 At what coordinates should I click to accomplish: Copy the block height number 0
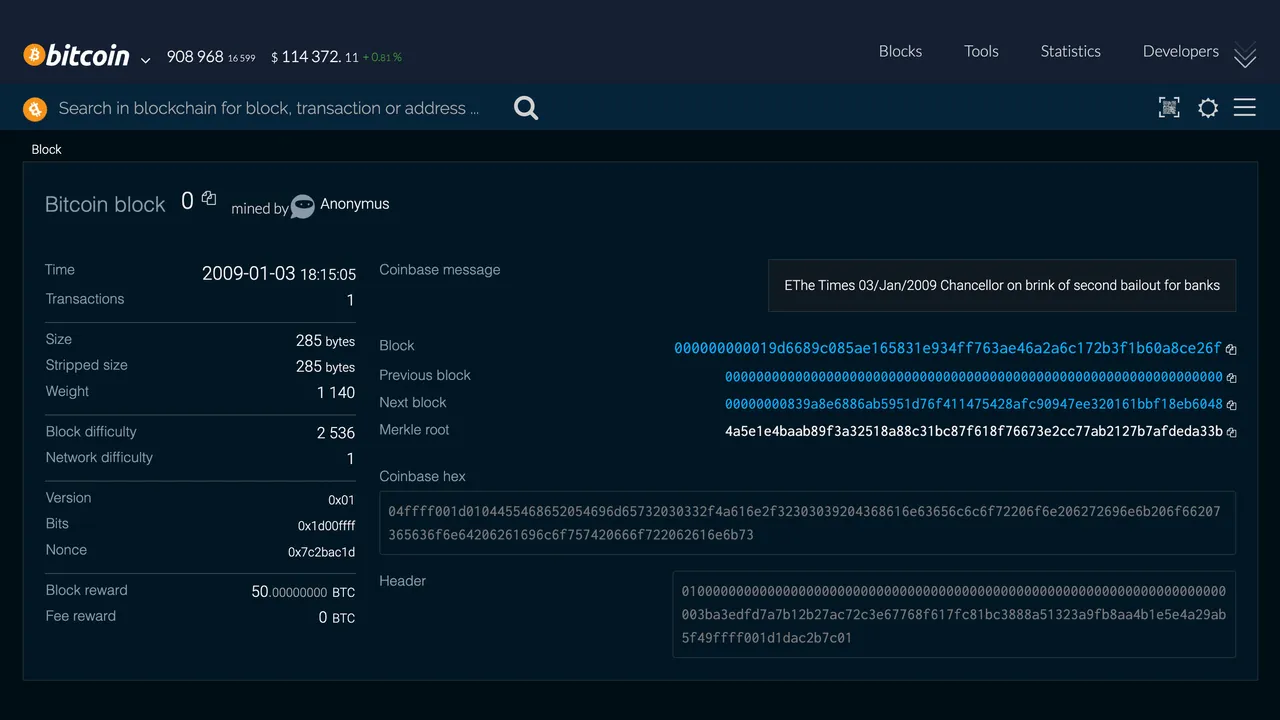[x=209, y=198]
